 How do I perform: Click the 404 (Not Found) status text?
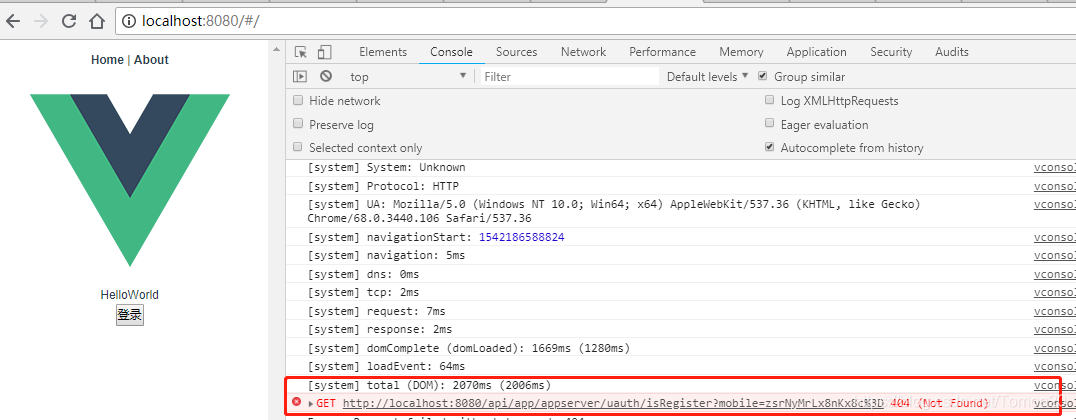pyautogui.click(x=941, y=403)
